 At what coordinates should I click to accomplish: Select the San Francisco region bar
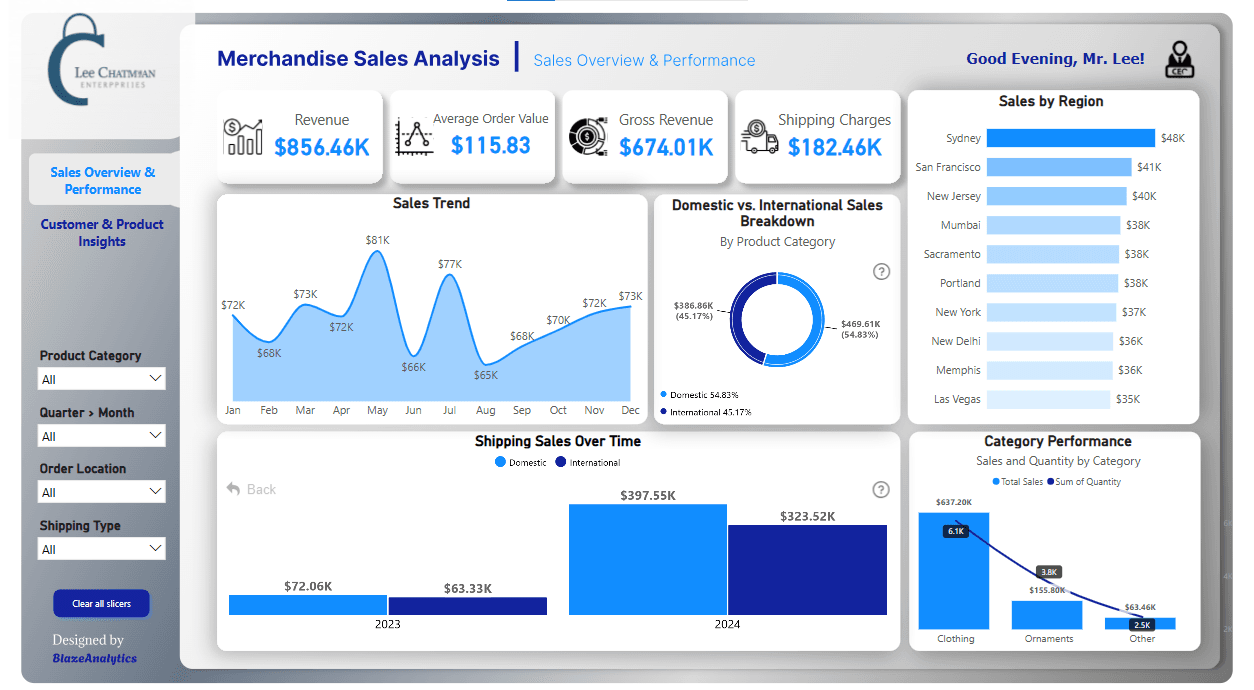1059,167
